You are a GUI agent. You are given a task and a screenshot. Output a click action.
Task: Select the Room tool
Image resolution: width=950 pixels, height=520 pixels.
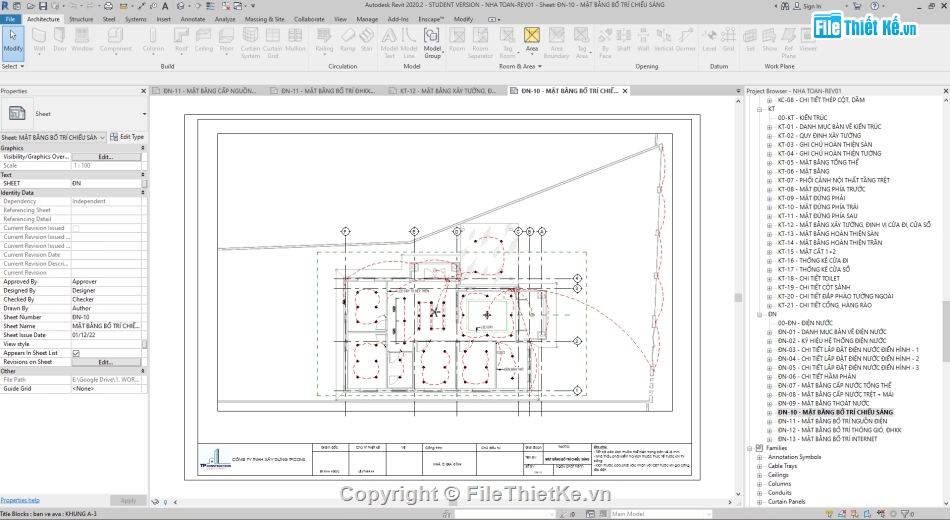click(457, 40)
